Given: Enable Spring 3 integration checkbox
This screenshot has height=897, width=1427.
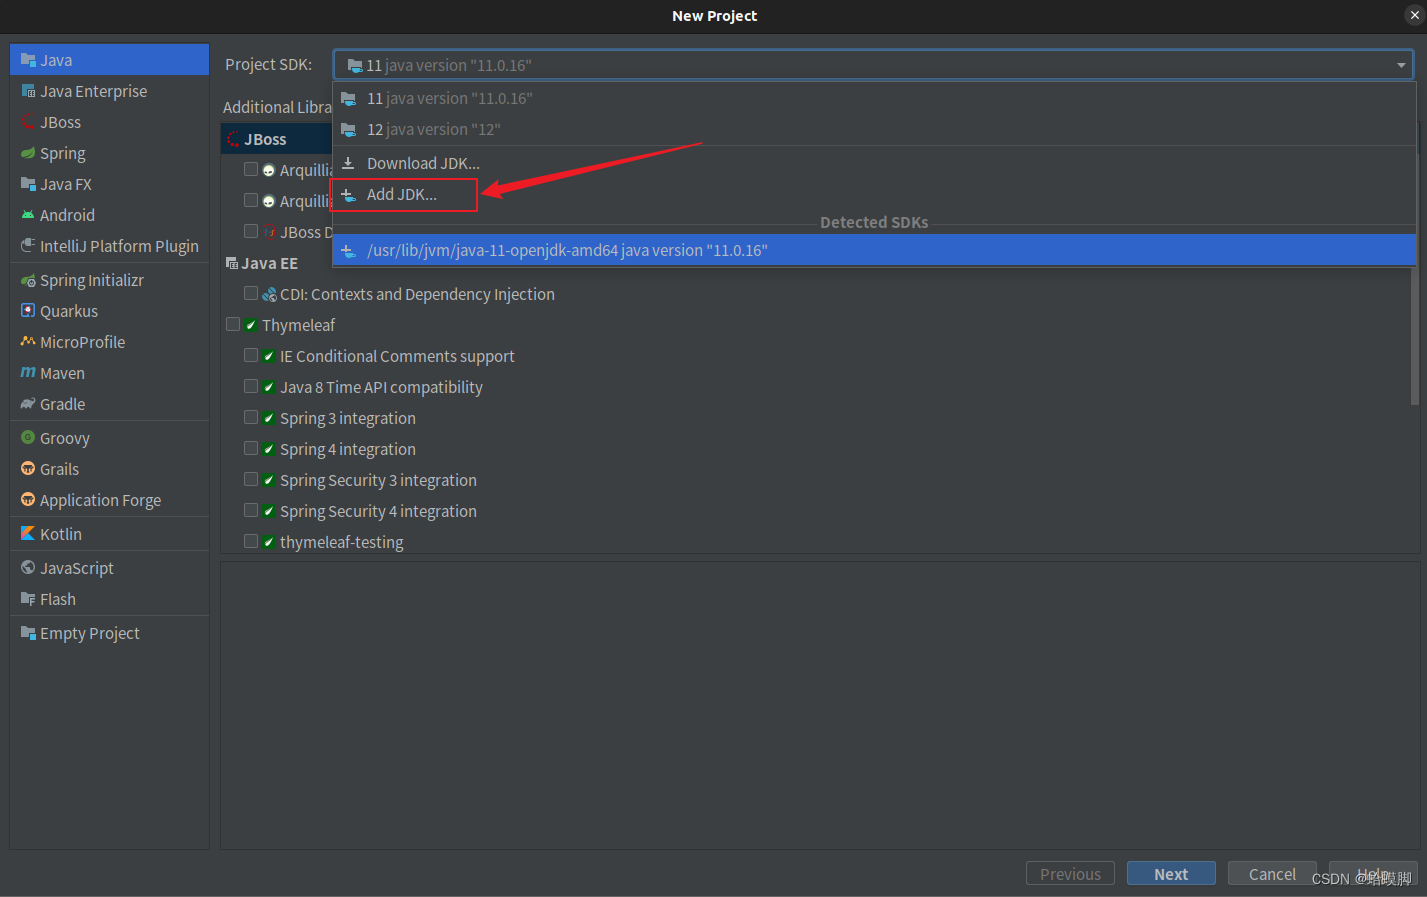Looking at the screenshot, I should (251, 417).
